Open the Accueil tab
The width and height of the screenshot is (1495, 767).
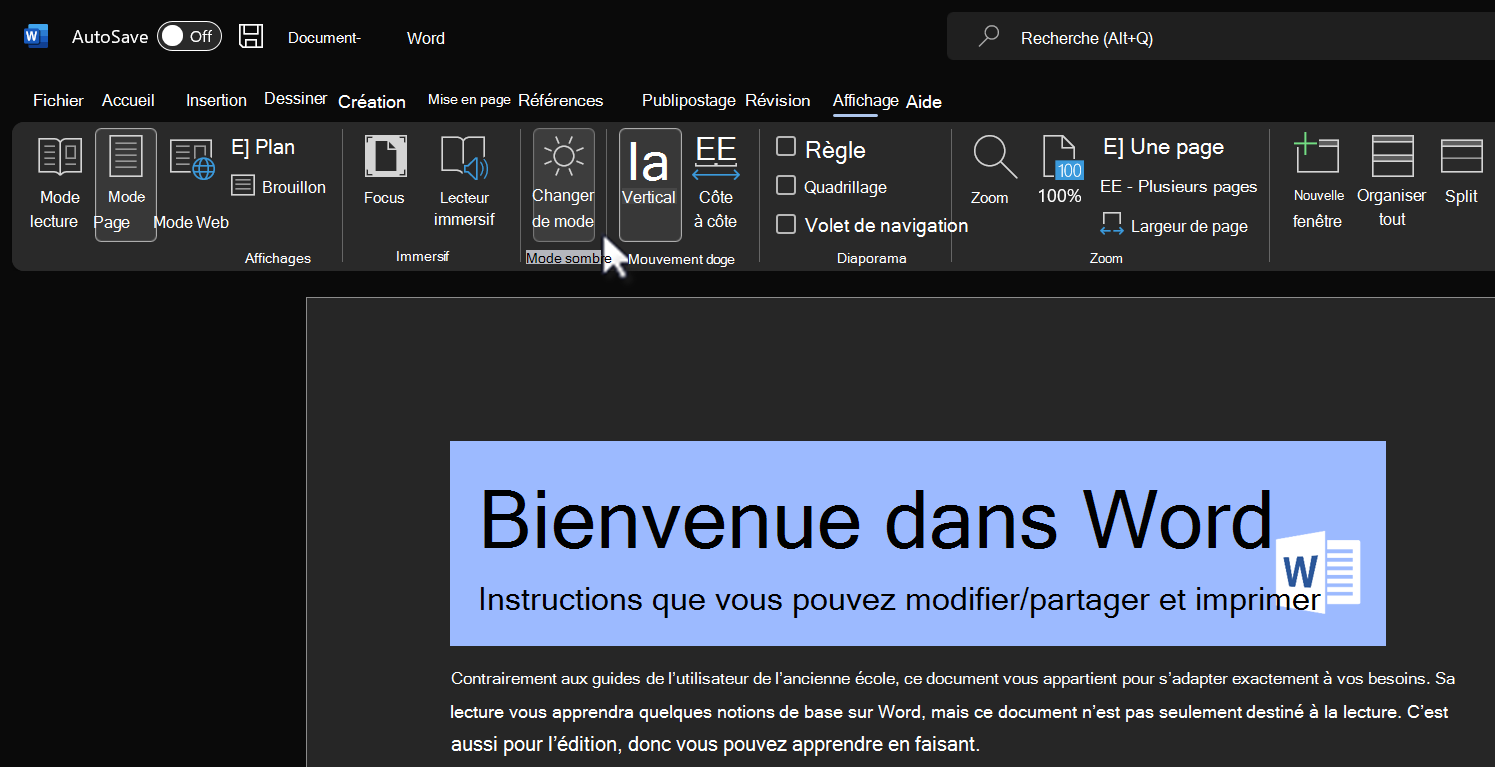coord(128,100)
